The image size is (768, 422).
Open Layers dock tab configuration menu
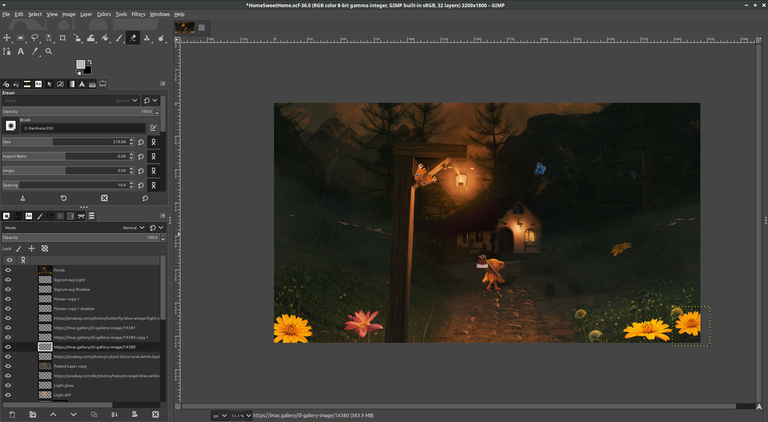163,215
